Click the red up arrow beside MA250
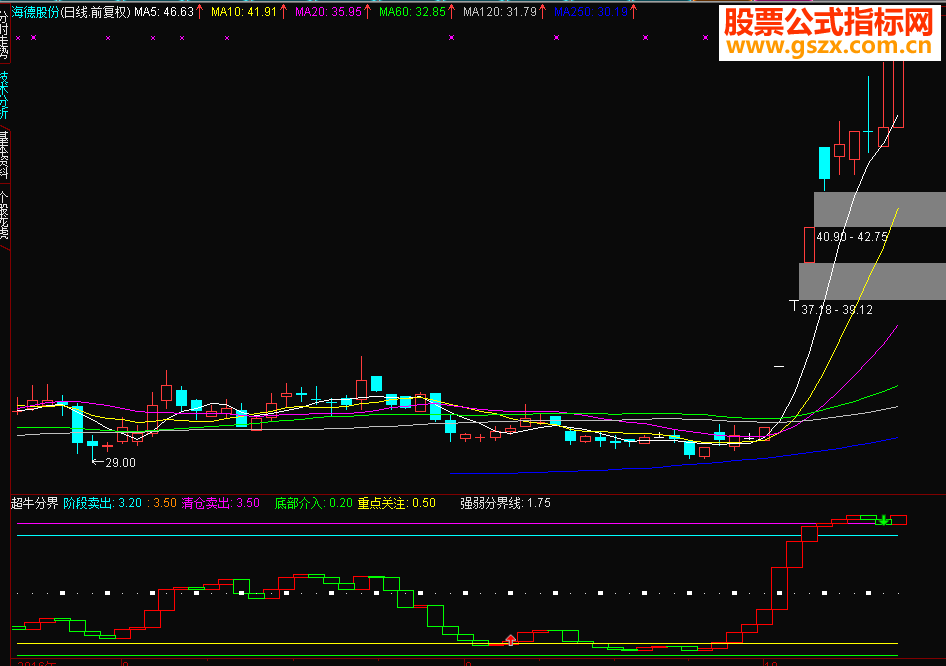Viewport: 946px width, 666px height. coord(633,11)
